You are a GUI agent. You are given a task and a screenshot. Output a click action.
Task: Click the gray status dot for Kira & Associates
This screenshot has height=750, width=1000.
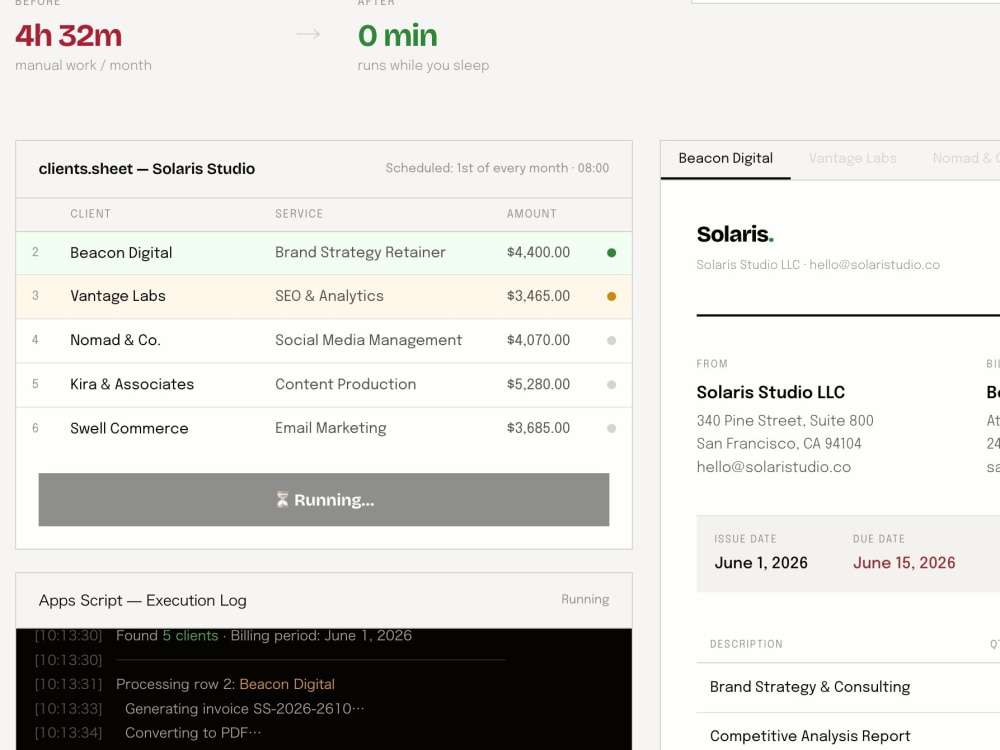point(611,385)
